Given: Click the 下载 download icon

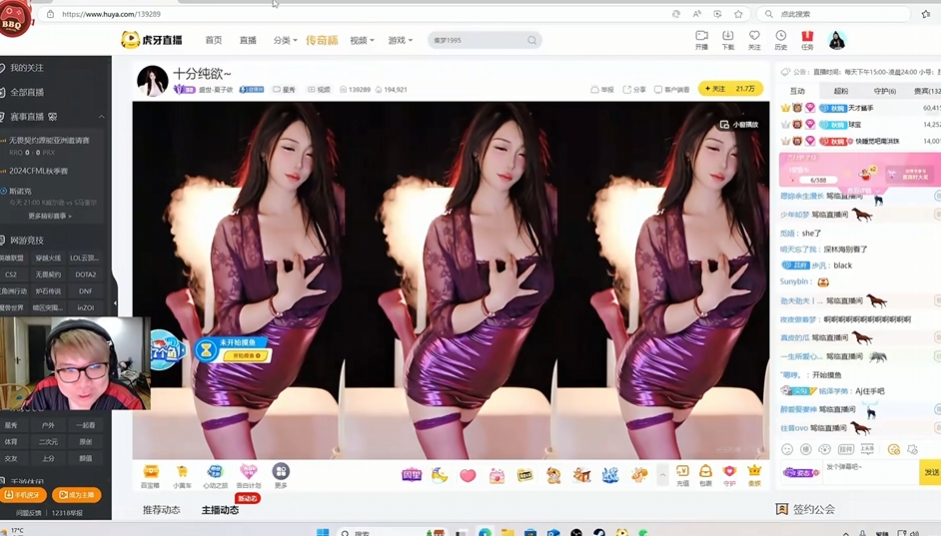Looking at the screenshot, I should (727, 40).
